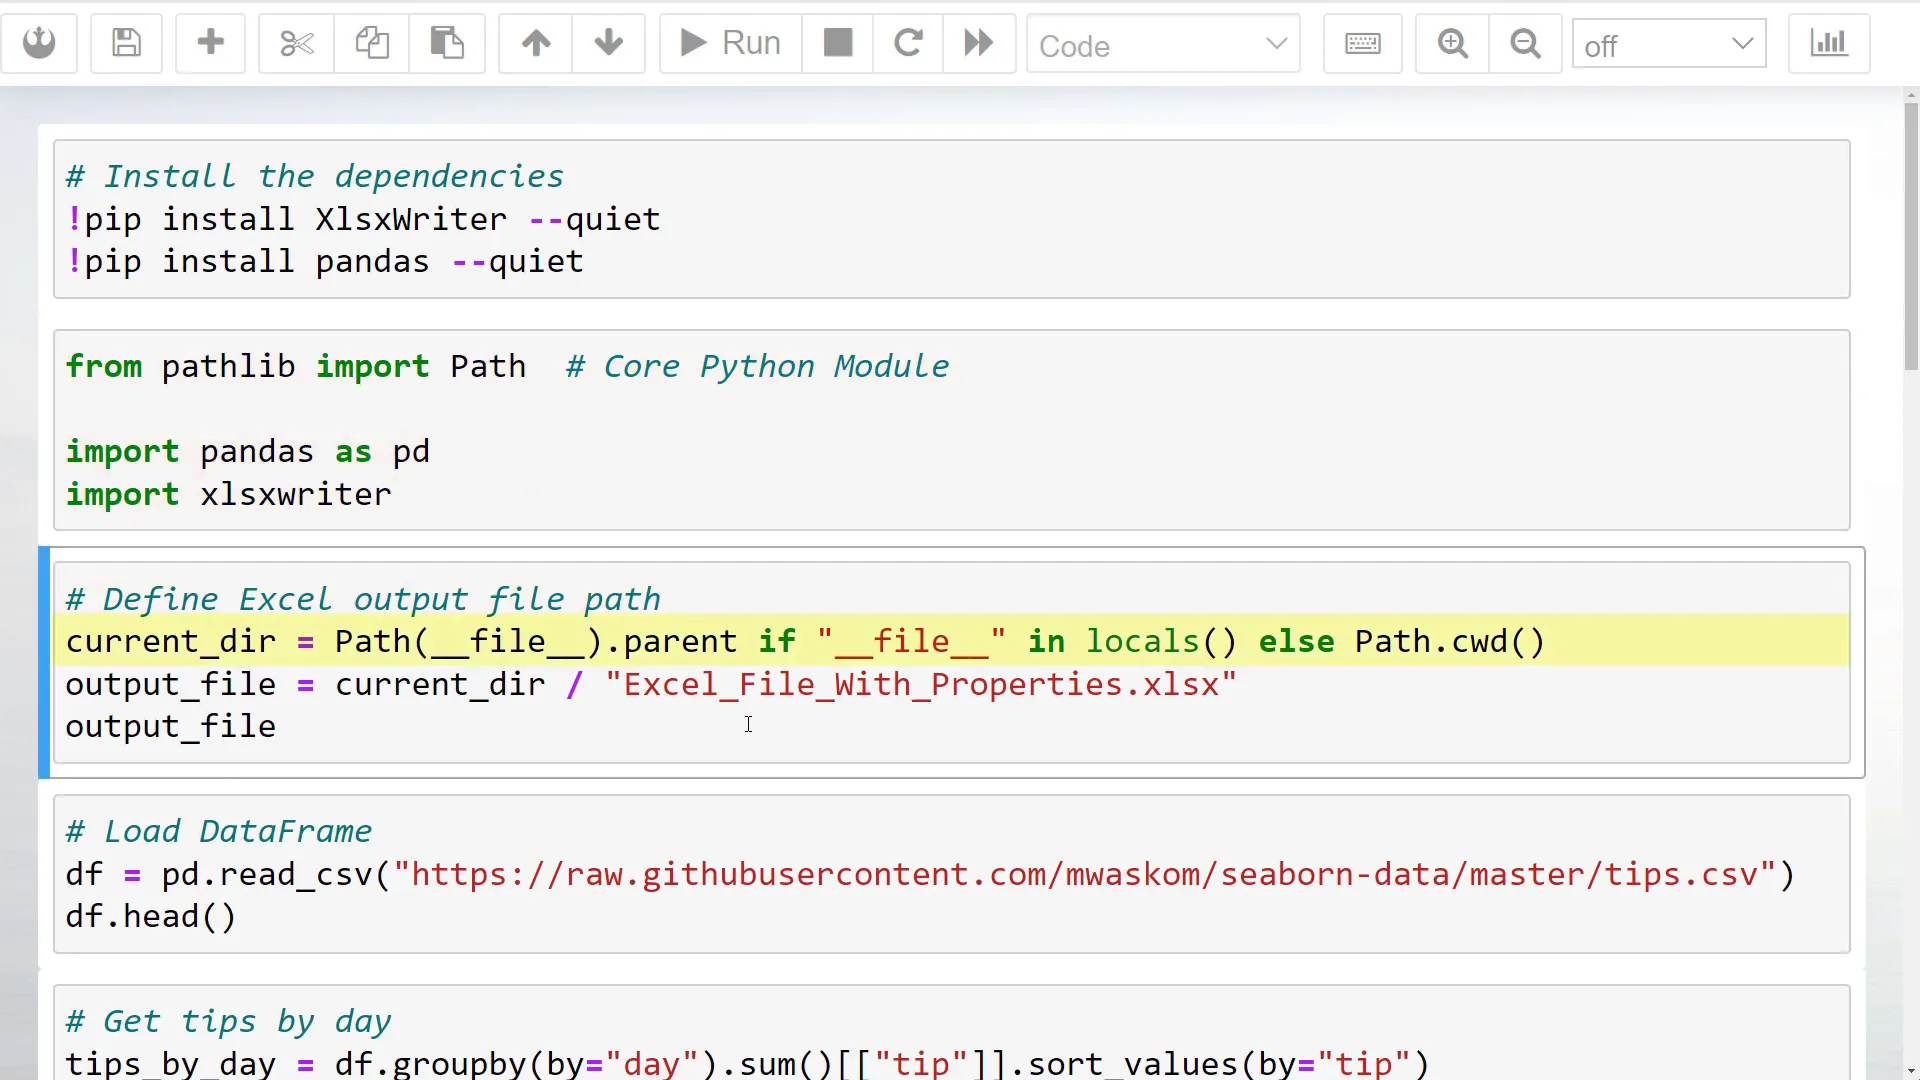Zoom out with magnifier minus icon
Viewport: 1920px width, 1080px height.
1525,43
